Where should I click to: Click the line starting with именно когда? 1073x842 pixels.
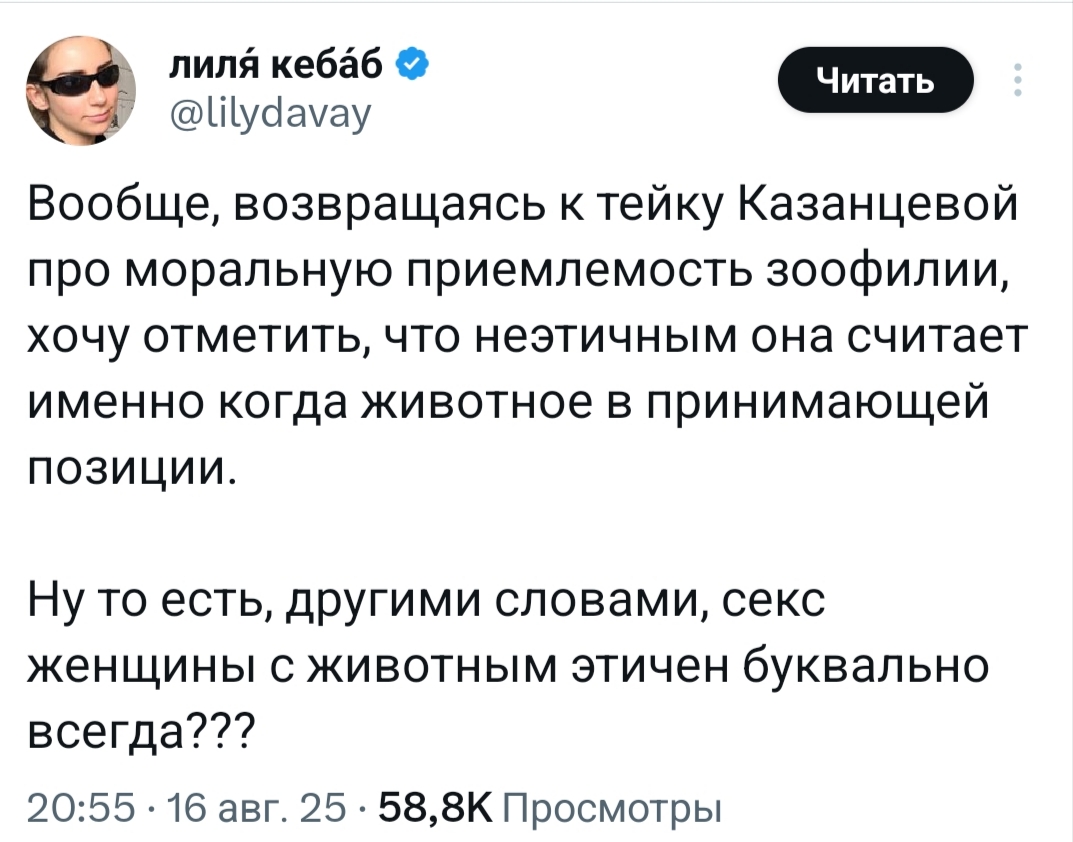(508, 401)
